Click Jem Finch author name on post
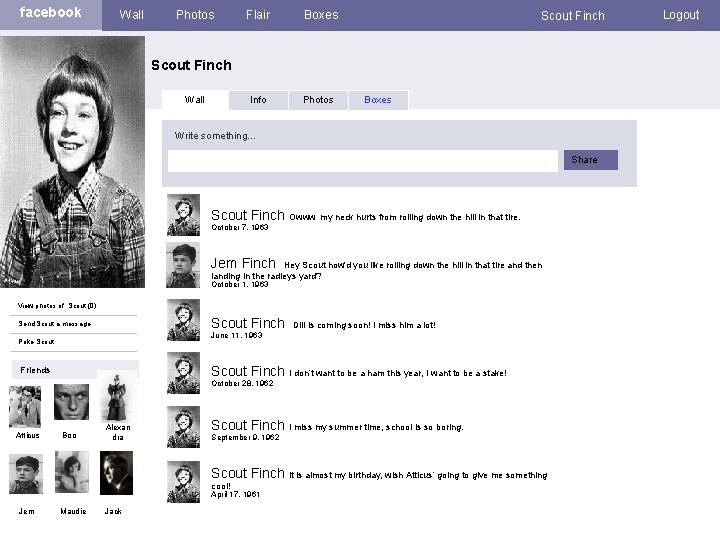Image resolution: width=720 pixels, height=540 pixels. click(x=243, y=263)
